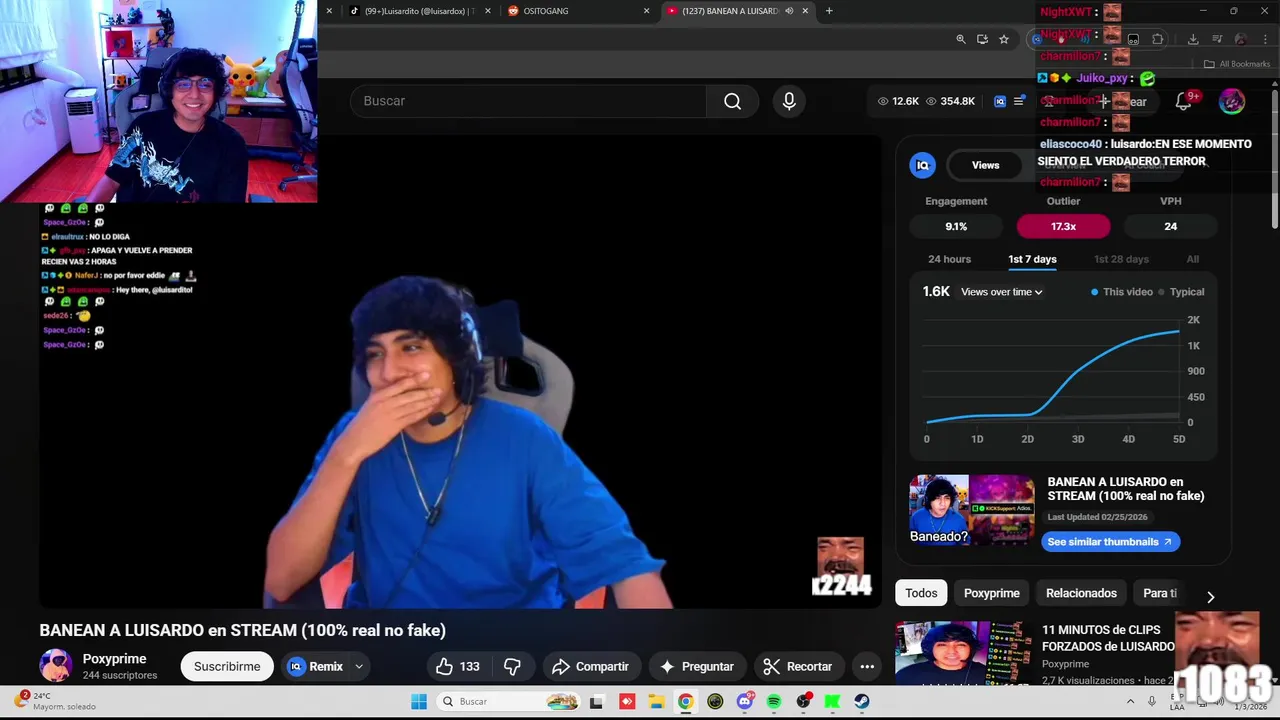Click VPH 24 value pill
Screen dimensions: 1280x720
point(1170,226)
